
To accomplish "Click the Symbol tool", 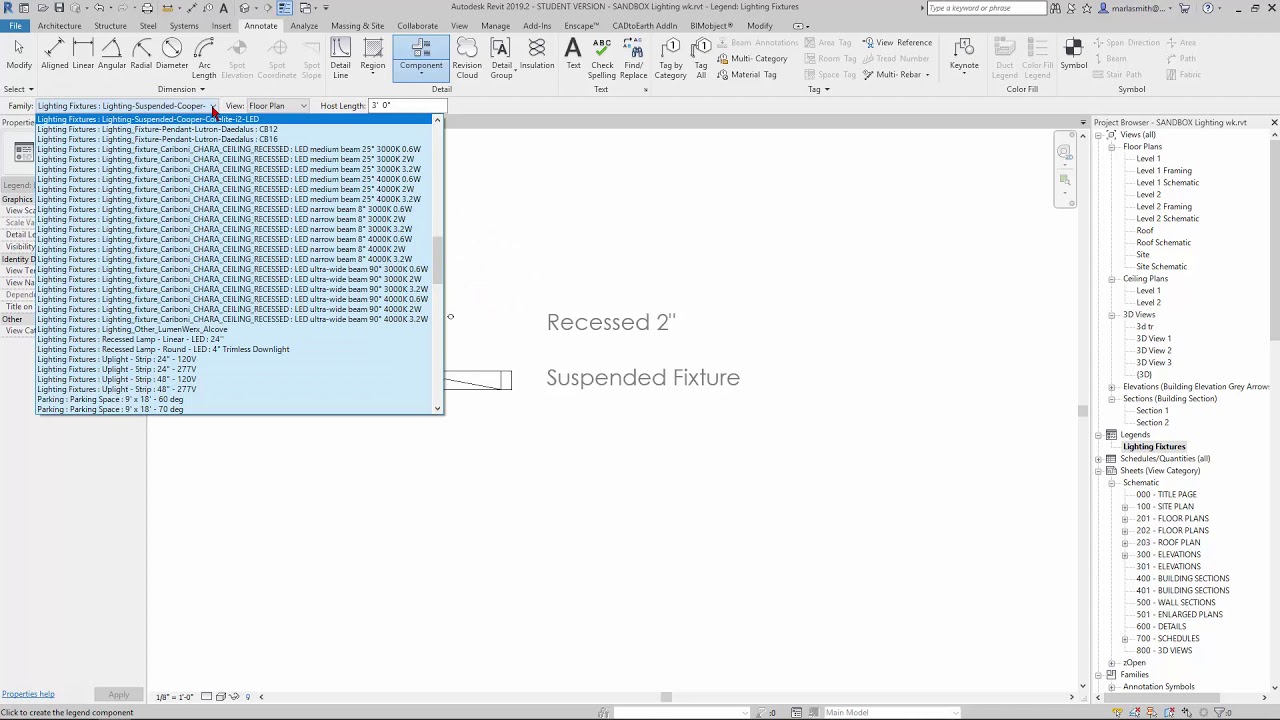I will click(1074, 54).
